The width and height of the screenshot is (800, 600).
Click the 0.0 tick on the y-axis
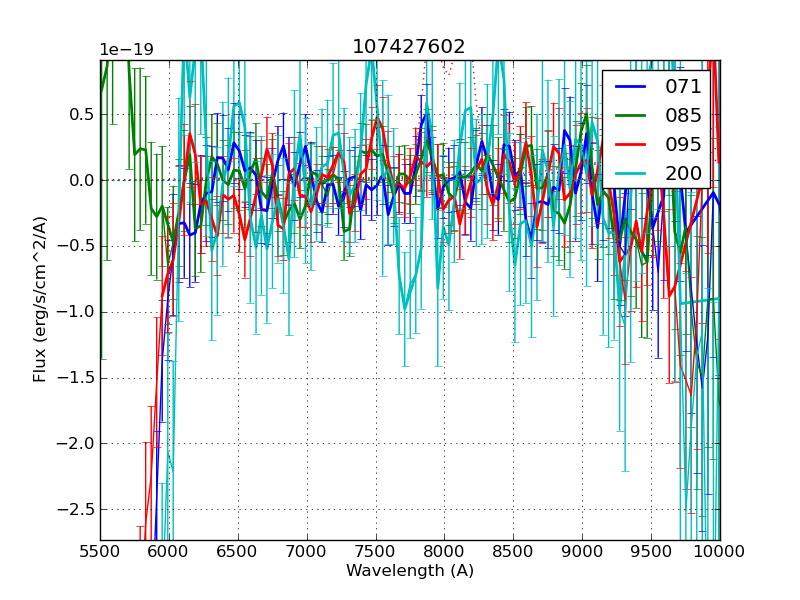click(x=79, y=181)
